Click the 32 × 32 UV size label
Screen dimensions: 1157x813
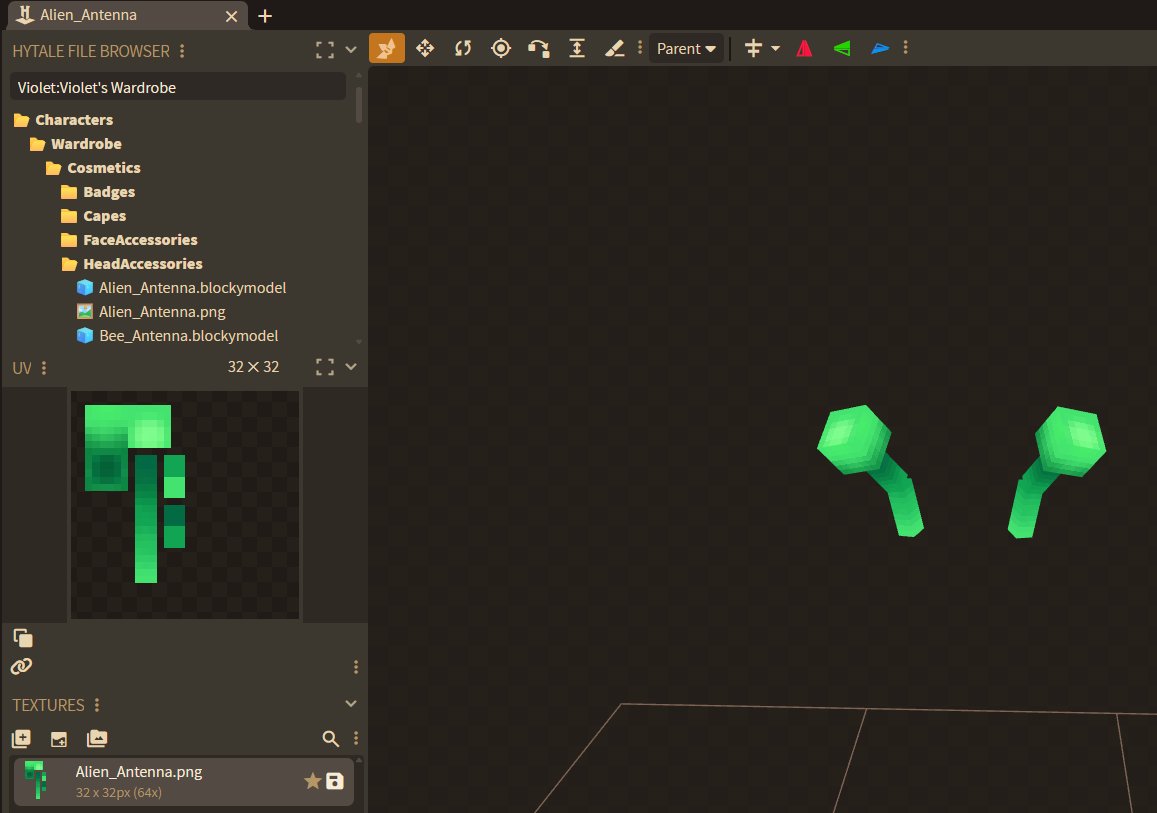tap(253, 367)
